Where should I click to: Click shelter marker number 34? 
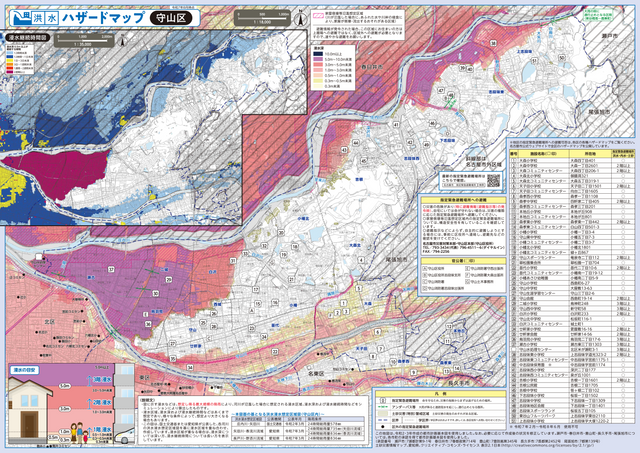pos(190,367)
